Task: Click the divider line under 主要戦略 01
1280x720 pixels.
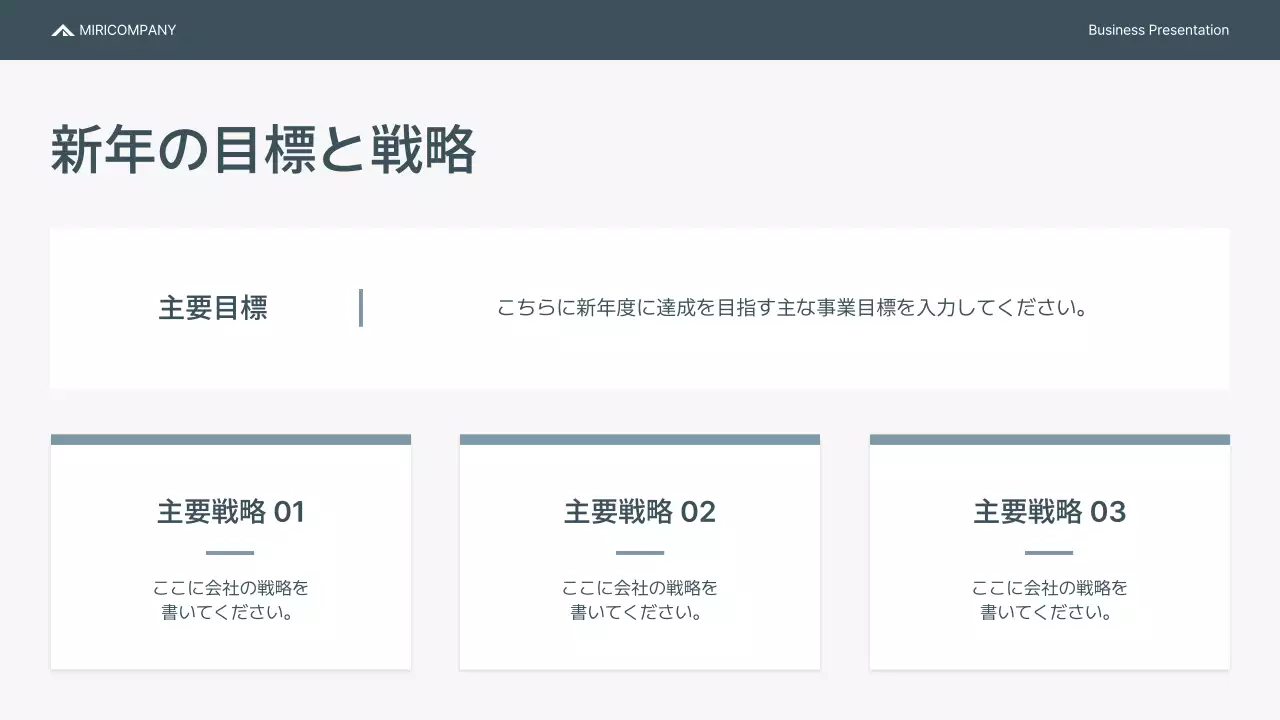Action: click(x=231, y=551)
